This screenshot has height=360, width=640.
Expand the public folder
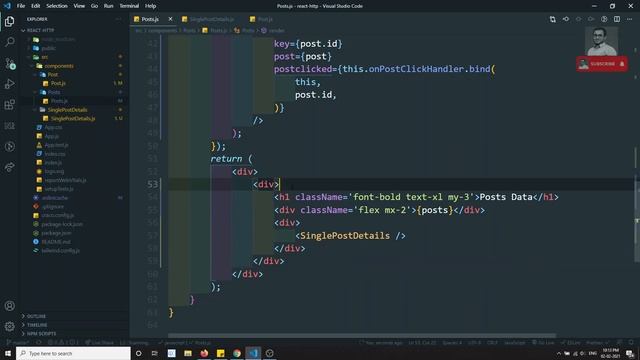pyautogui.click(x=49, y=48)
